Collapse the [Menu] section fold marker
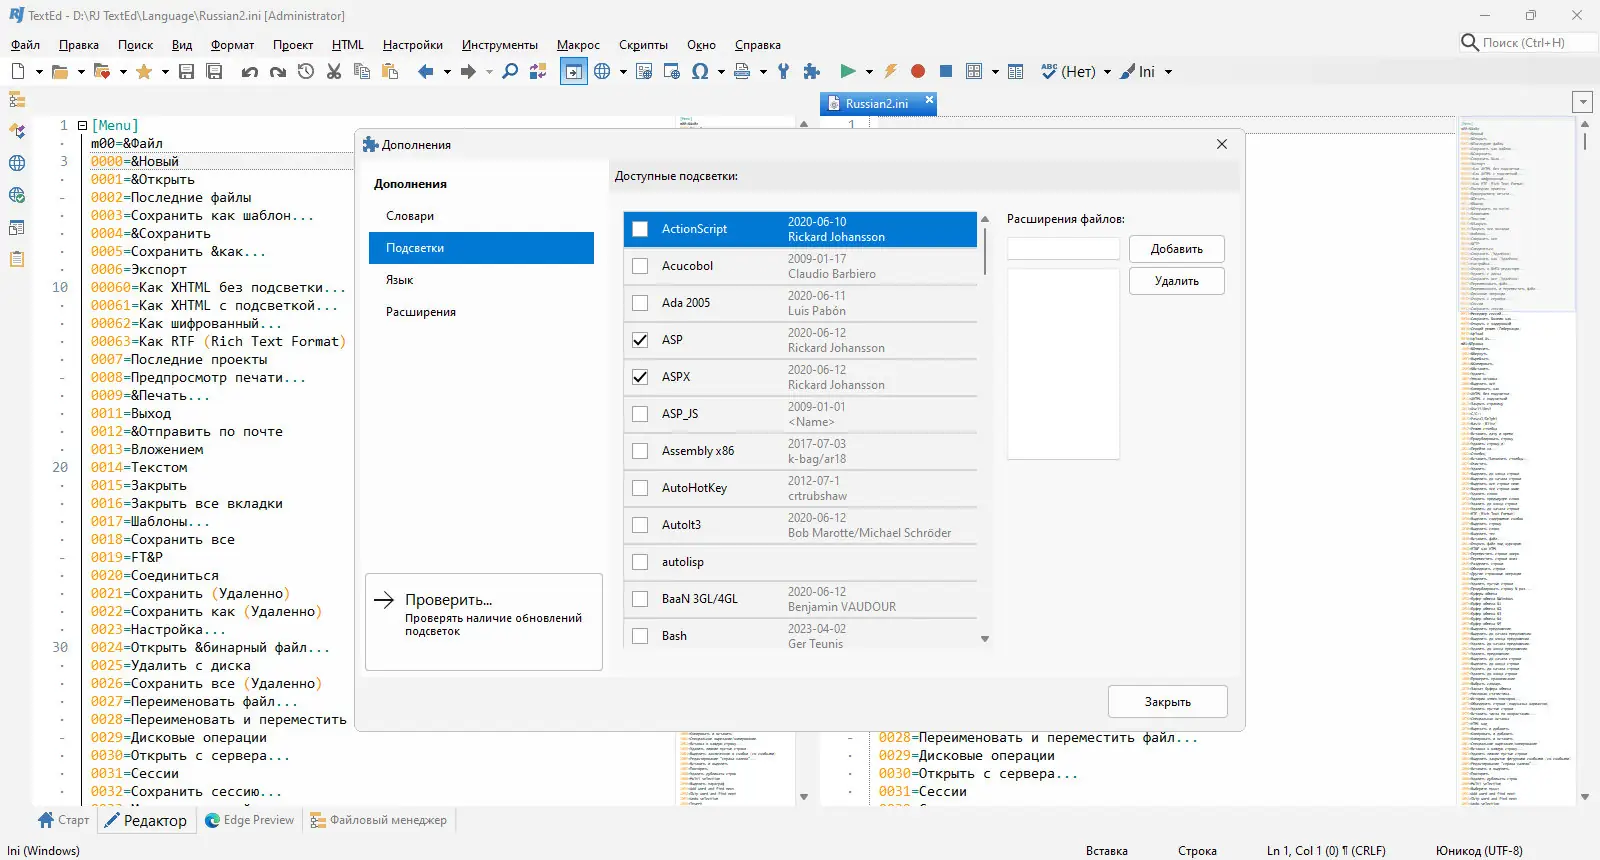Image resolution: width=1600 pixels, height=860 pixels. (83, 126)
